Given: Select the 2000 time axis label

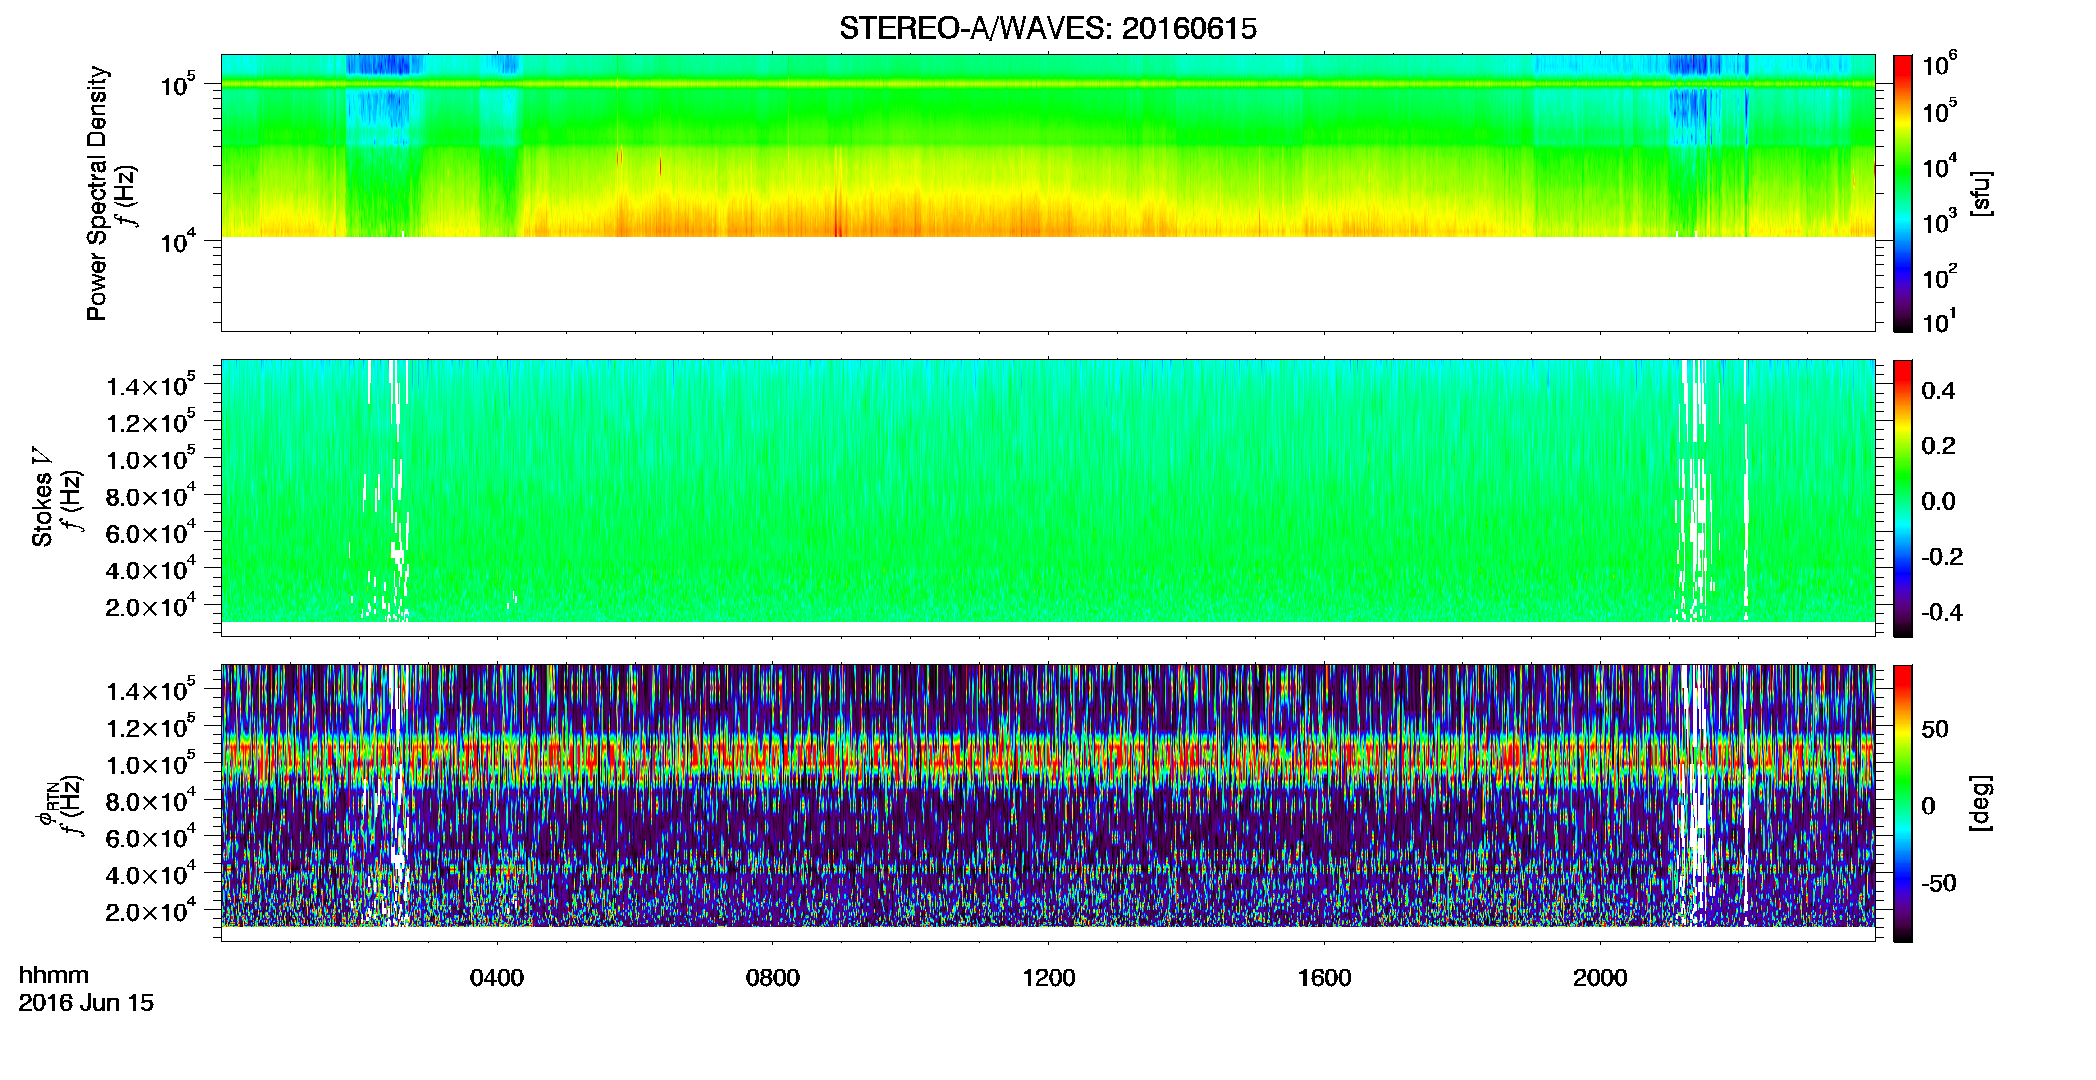Looking at the screenshot, I should pos(1601,978).
